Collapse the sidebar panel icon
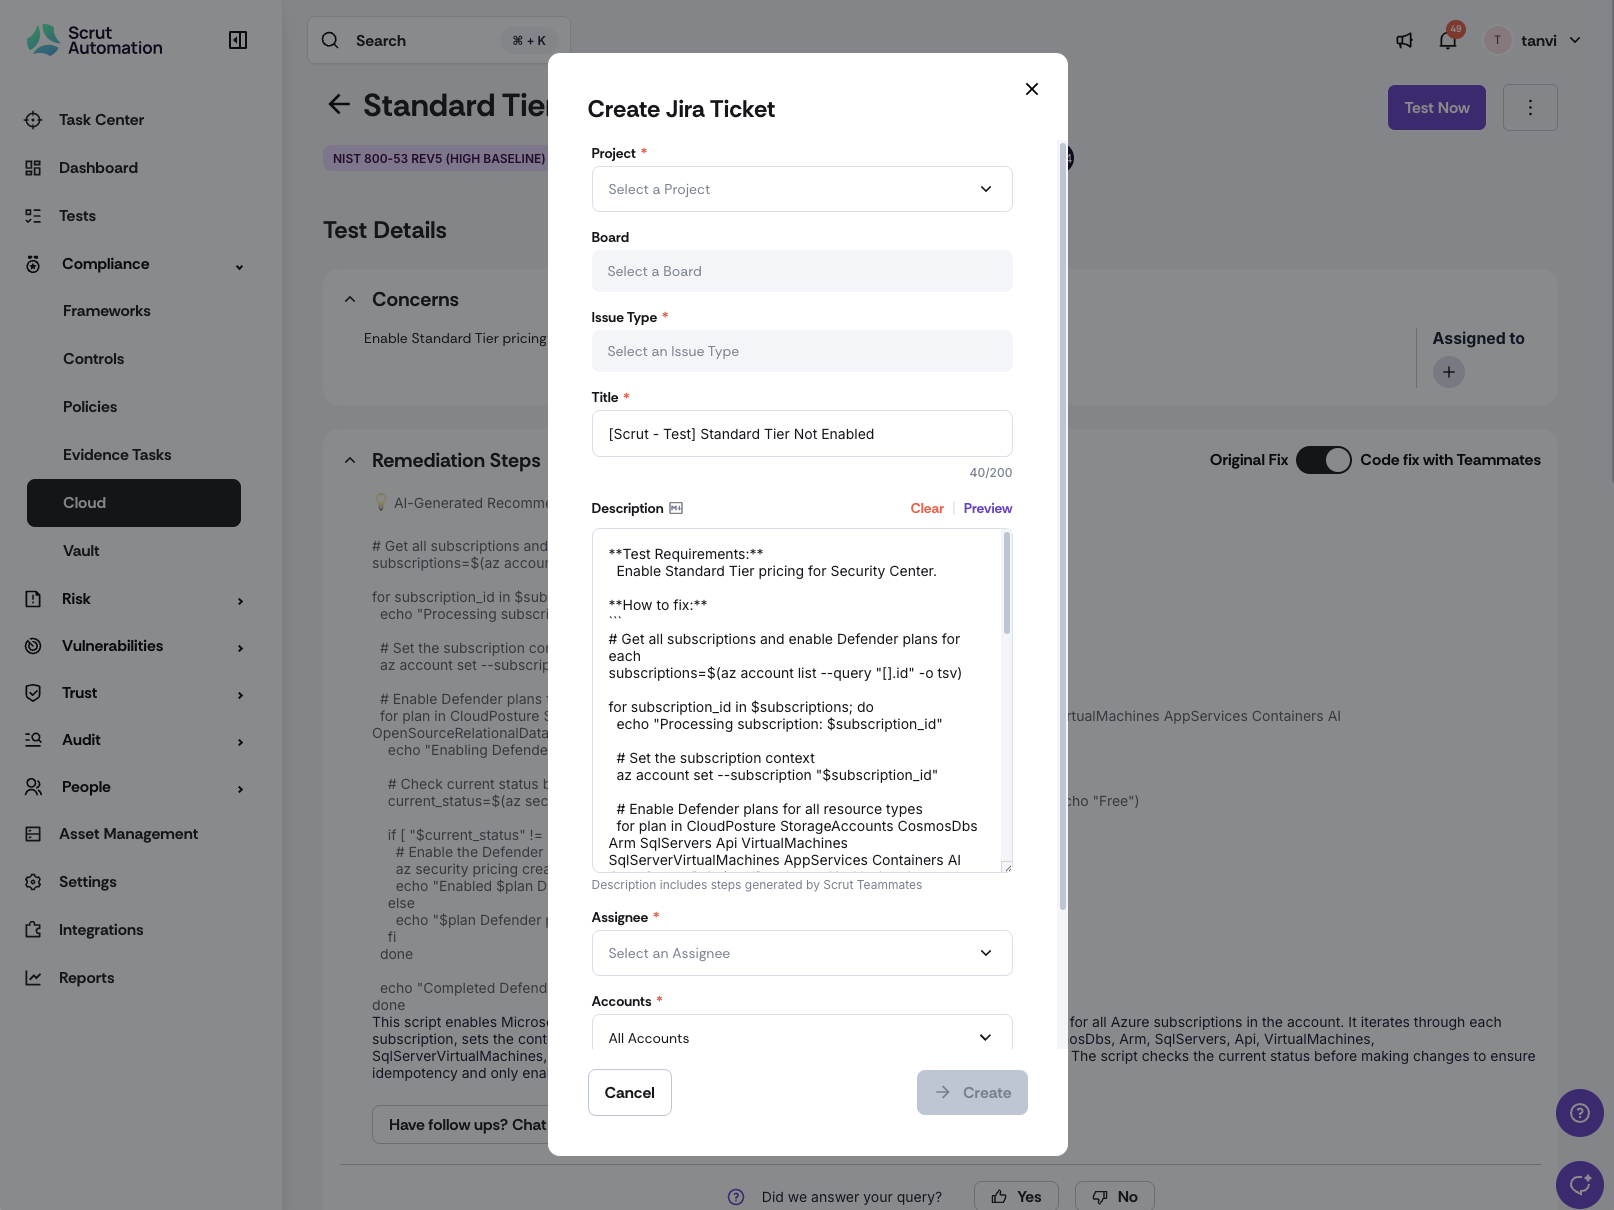1614x1210 pixels. (x=238, y=40)
